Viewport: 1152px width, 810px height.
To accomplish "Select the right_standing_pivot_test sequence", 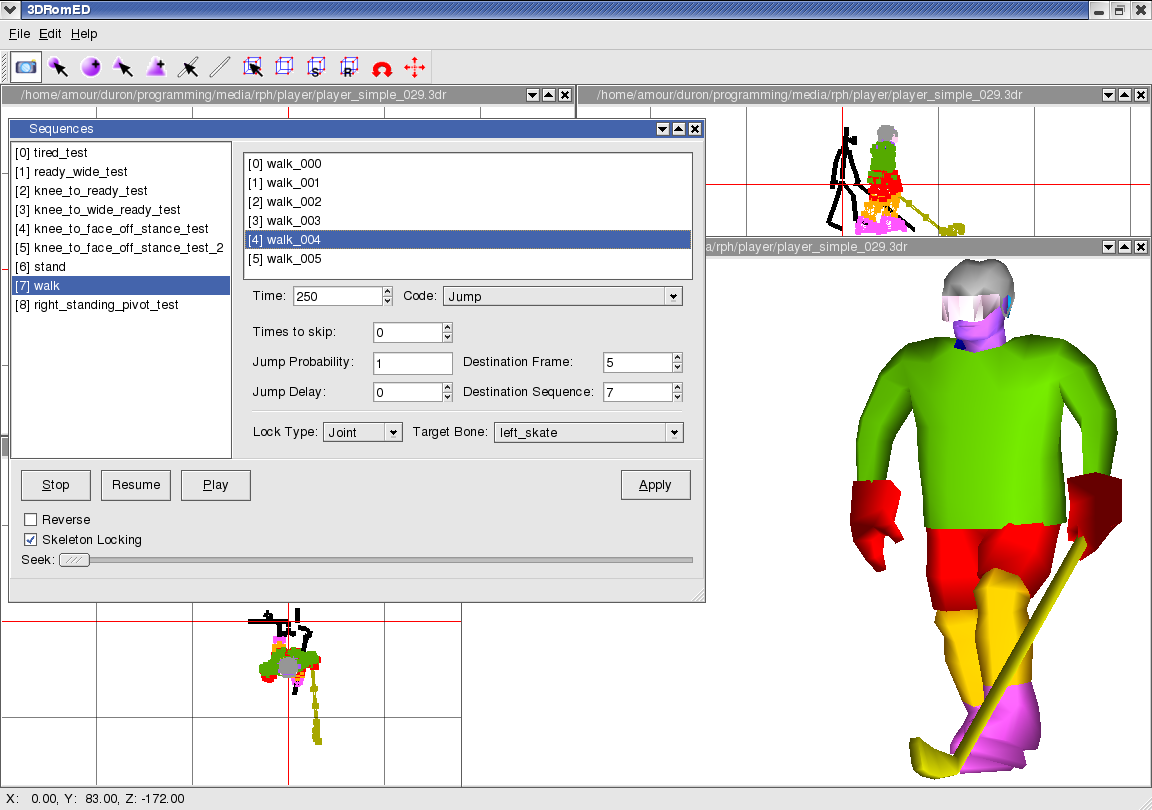I will (x=121, y=305).
